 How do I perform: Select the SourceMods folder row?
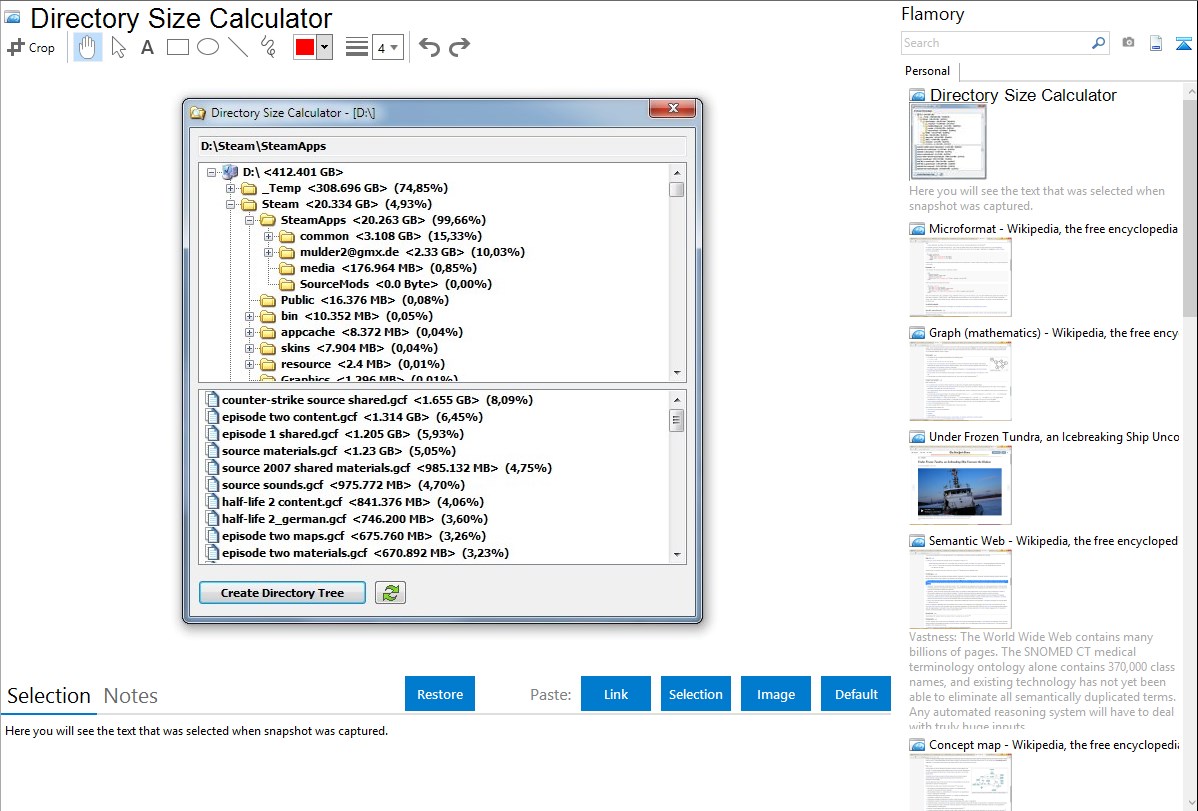(x=385, y=284)
